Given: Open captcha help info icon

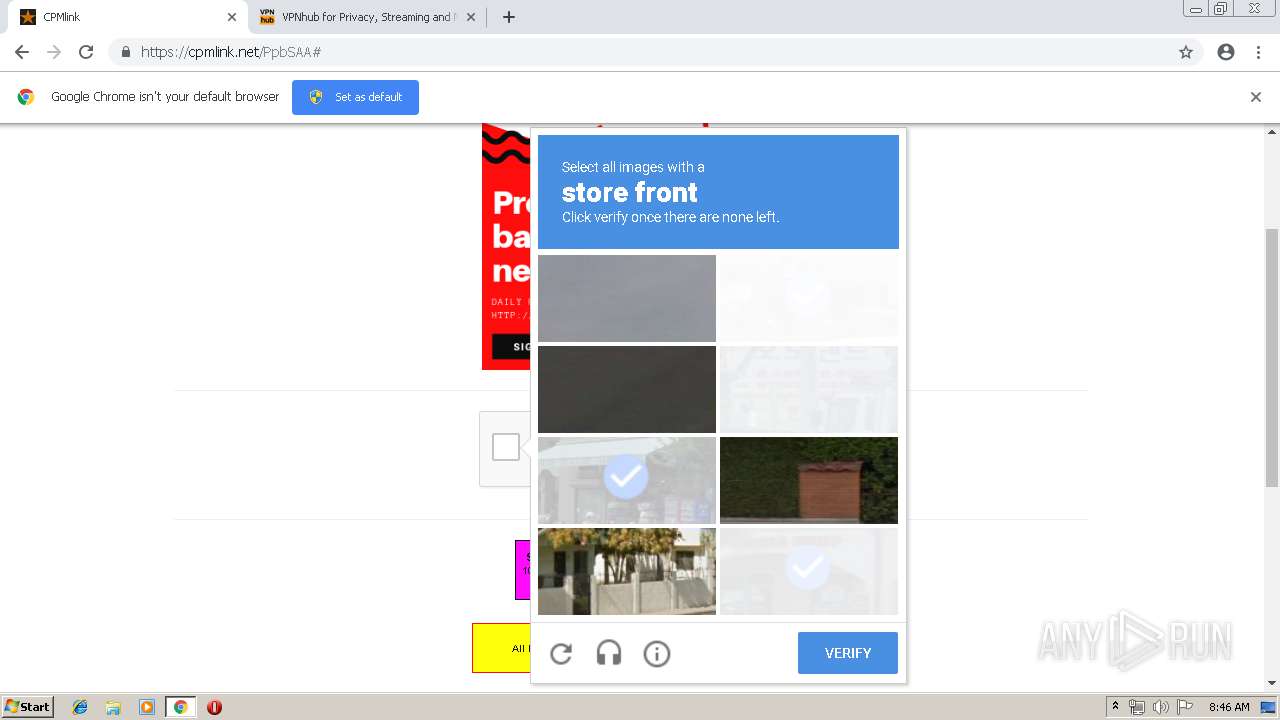Looking at the screenshot, I should 657,654.
